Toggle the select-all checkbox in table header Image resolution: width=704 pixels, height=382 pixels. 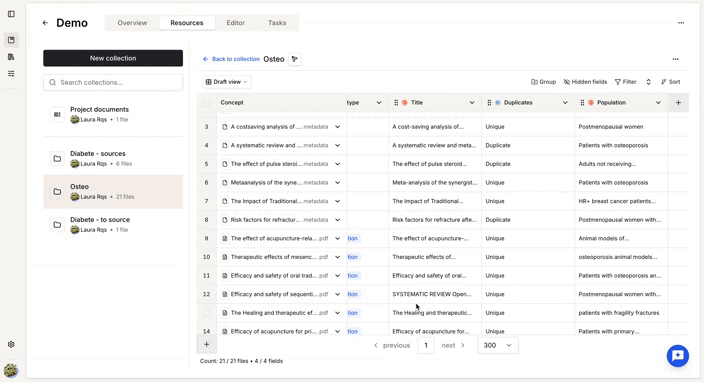point(207,103)
